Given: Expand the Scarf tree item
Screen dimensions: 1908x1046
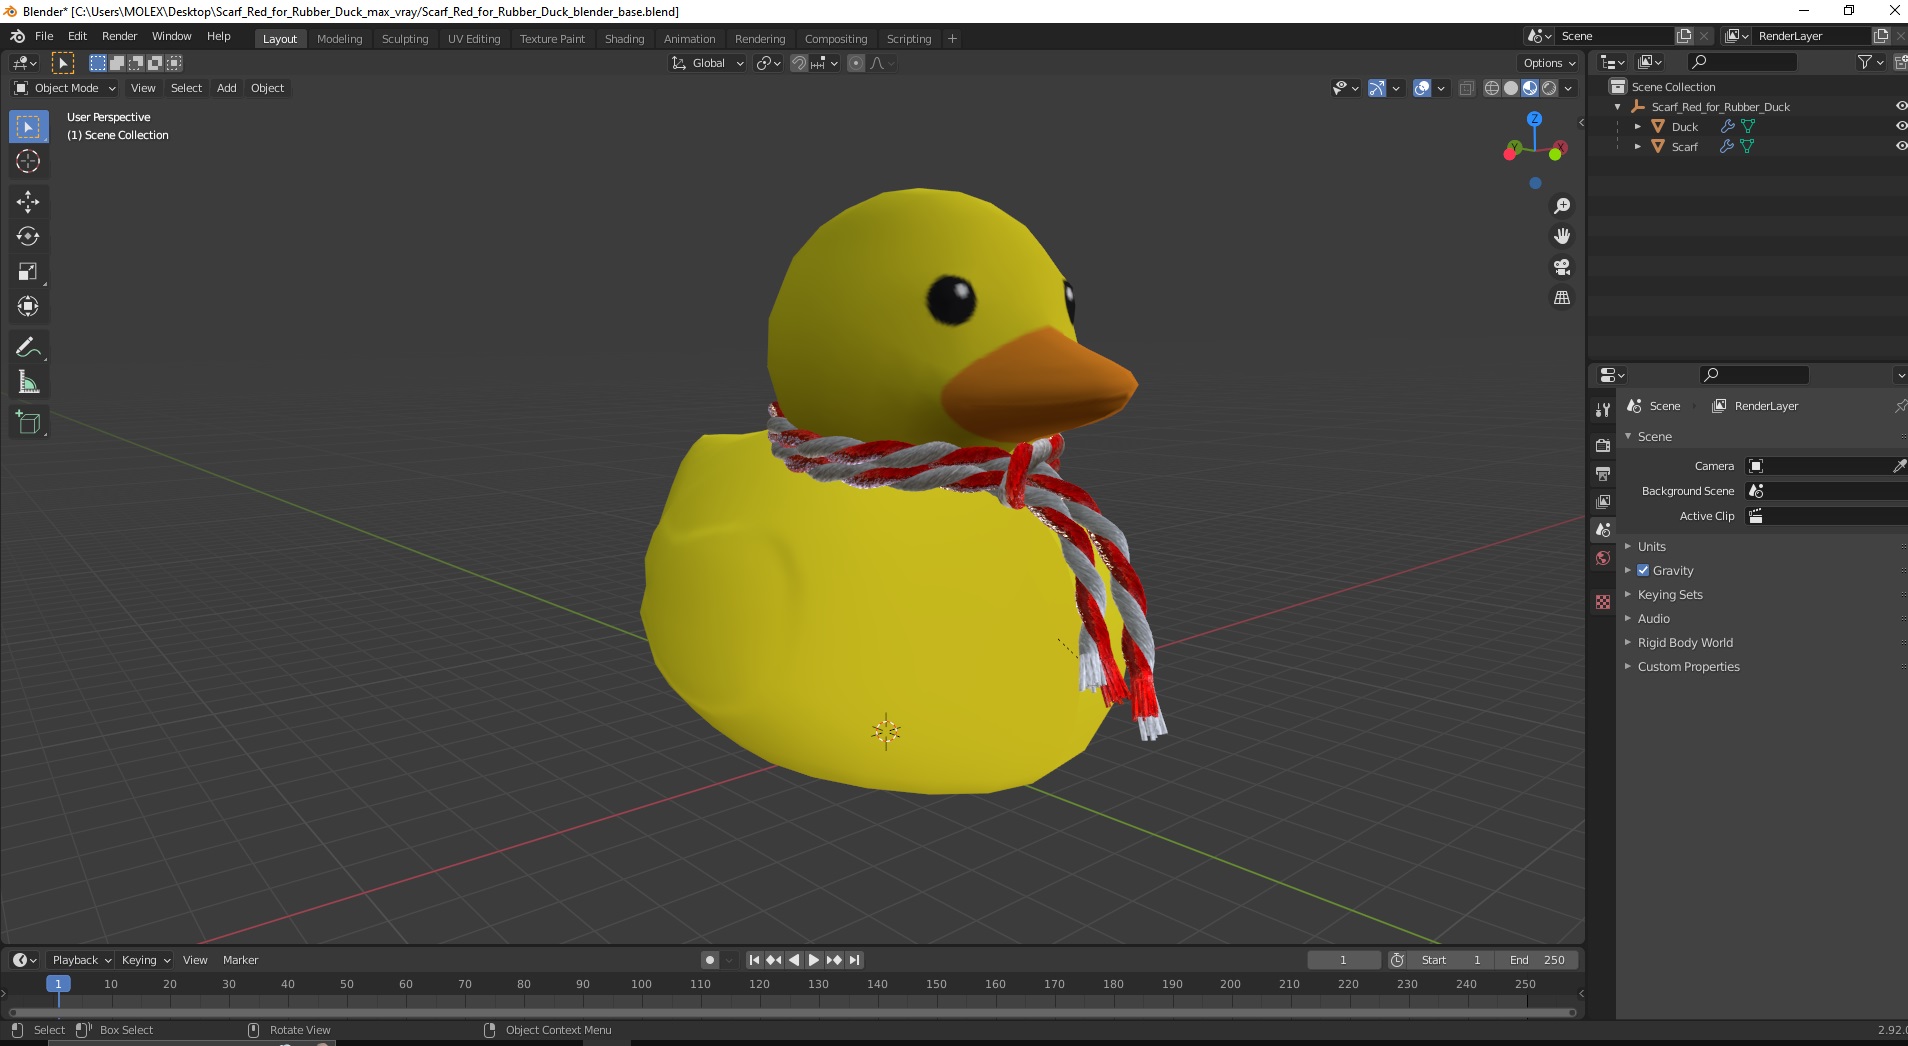Looking at the screenshot, I should [1637, 147].
